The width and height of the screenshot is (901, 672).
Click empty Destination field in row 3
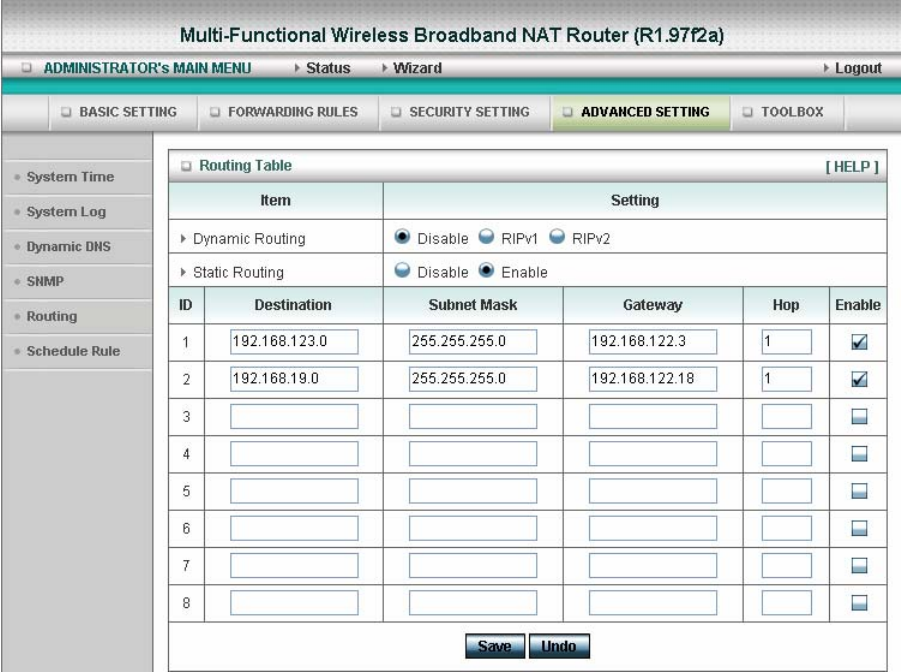click(294, 416)
